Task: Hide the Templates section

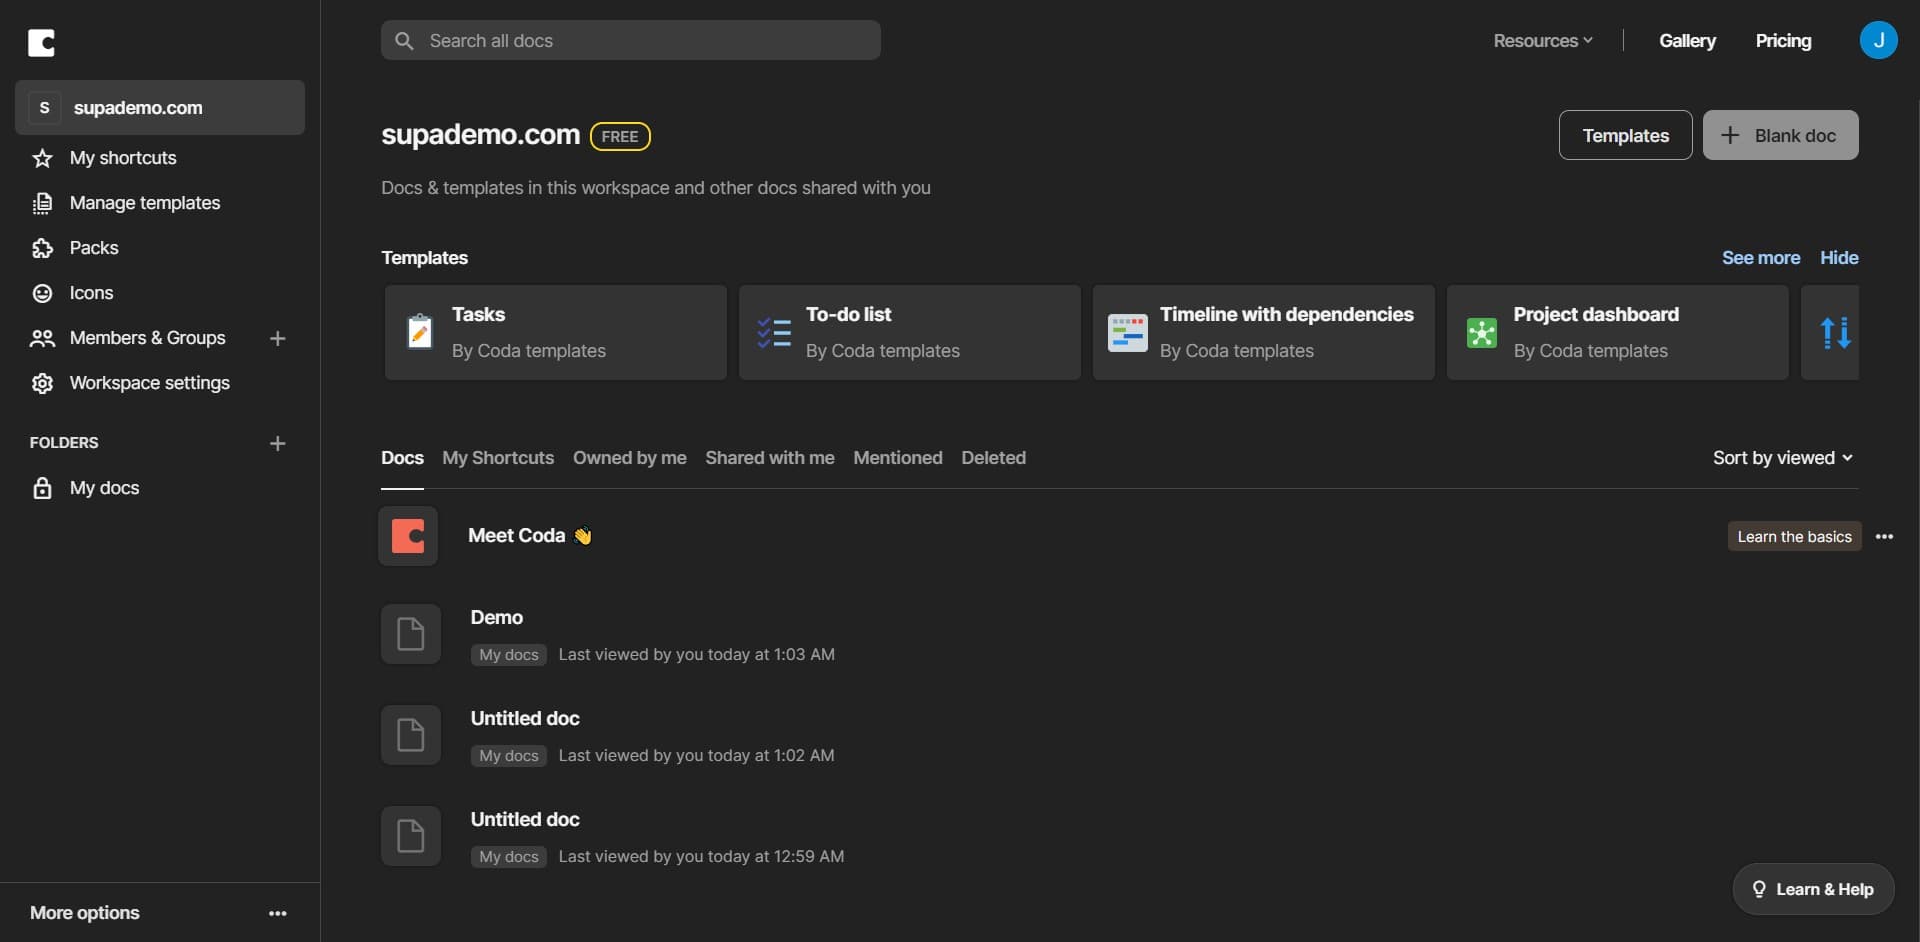Action: pos(1839,257)
